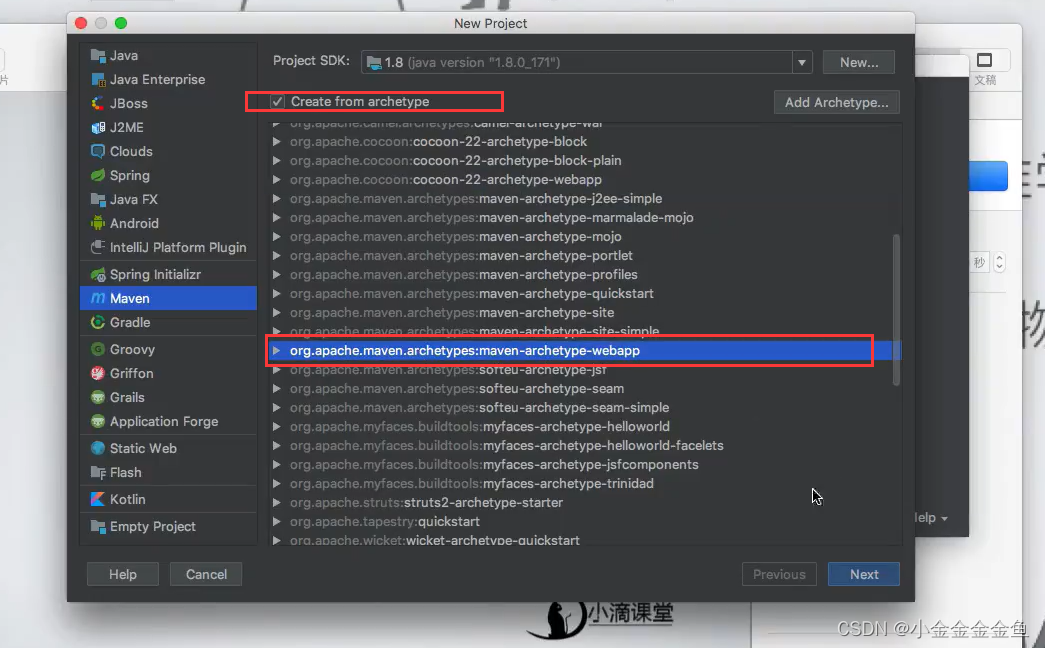Screen dimensions: 1045x648
Task: Click the Flash icon
Action: tap(98, 472)
